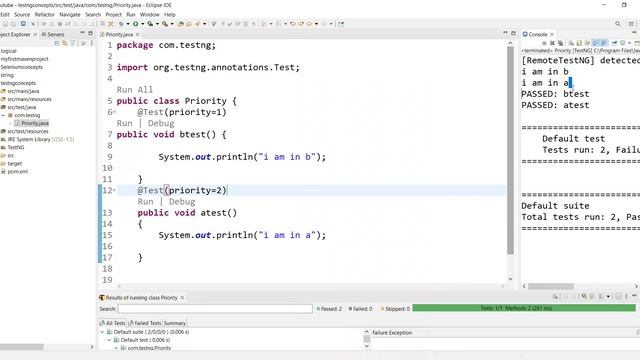Click Remove All Terminated Launches icon
The width and height of the screenshot is (640, 360).
pos(560,43)
